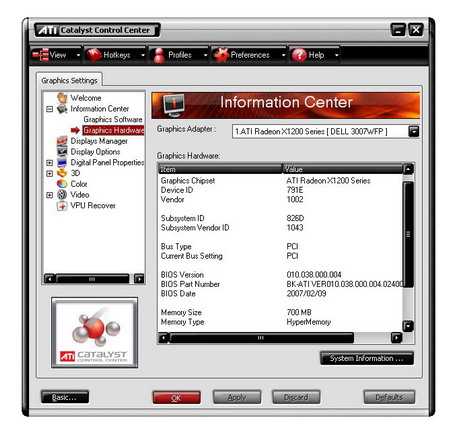Restore settings with Defaults button

tap(389, 397)
